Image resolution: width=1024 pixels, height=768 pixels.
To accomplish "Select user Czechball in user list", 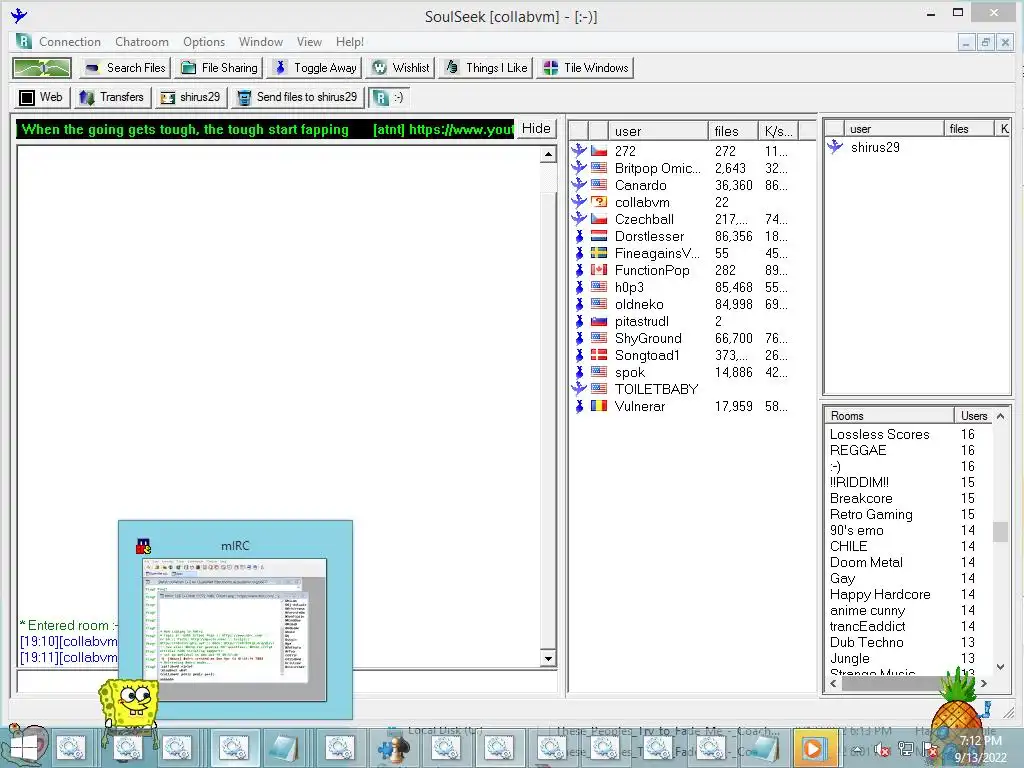I will [644, 219].
